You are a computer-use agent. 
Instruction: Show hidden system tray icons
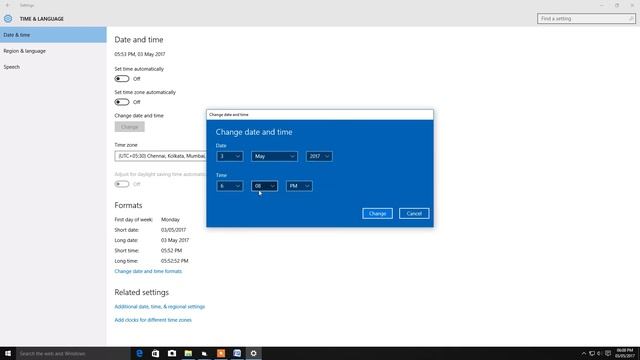tap(584, 353)
